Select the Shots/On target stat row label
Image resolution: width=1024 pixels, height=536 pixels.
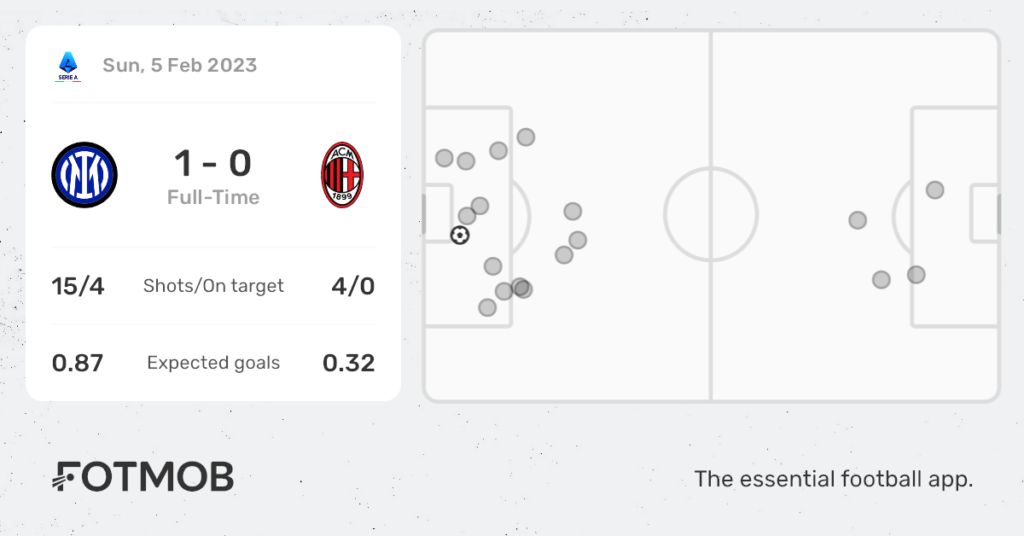(214, 286)
